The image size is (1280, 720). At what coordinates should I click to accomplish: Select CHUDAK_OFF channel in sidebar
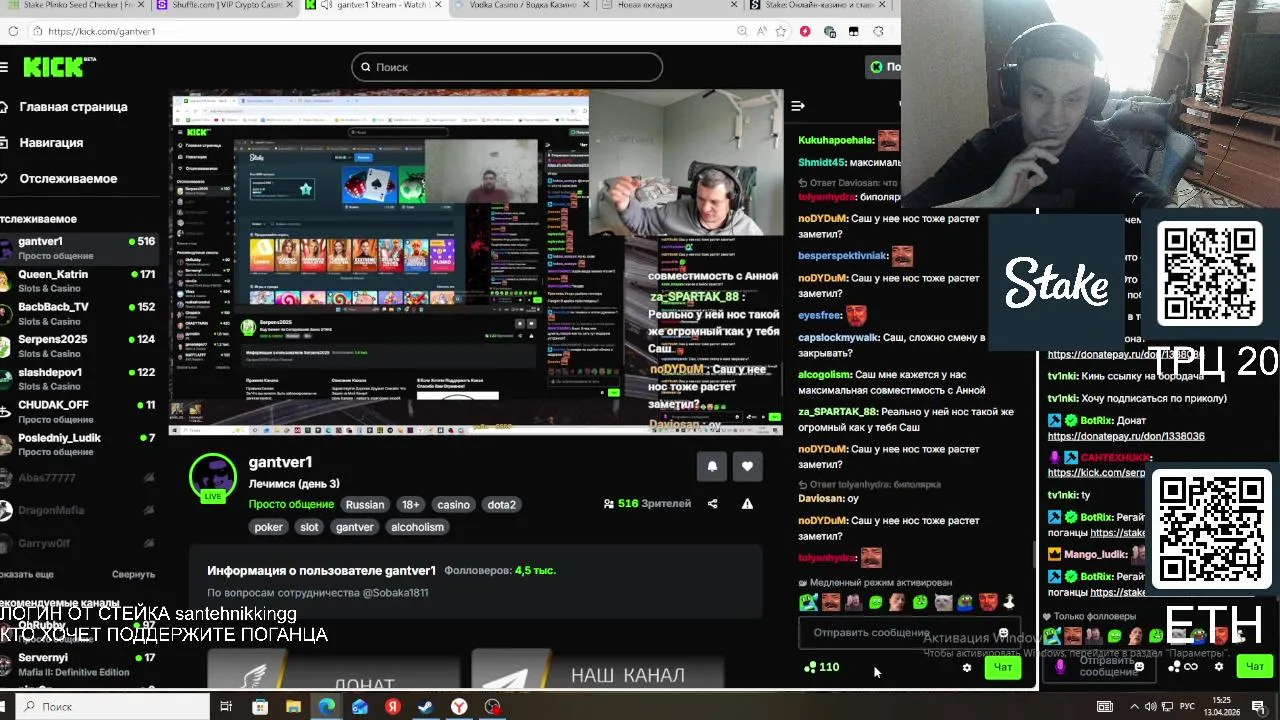(78, 412)
